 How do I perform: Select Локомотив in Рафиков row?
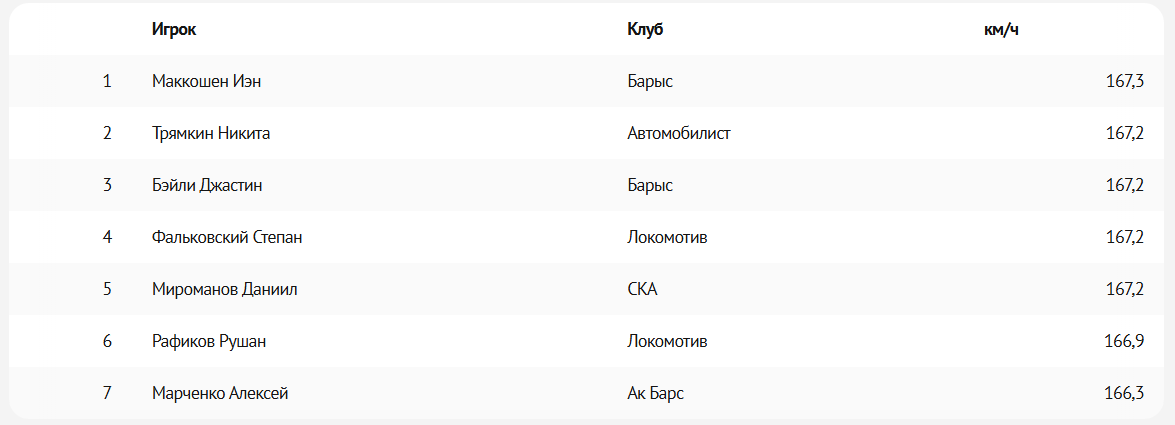pyautogui.click(x=667, y=341)
